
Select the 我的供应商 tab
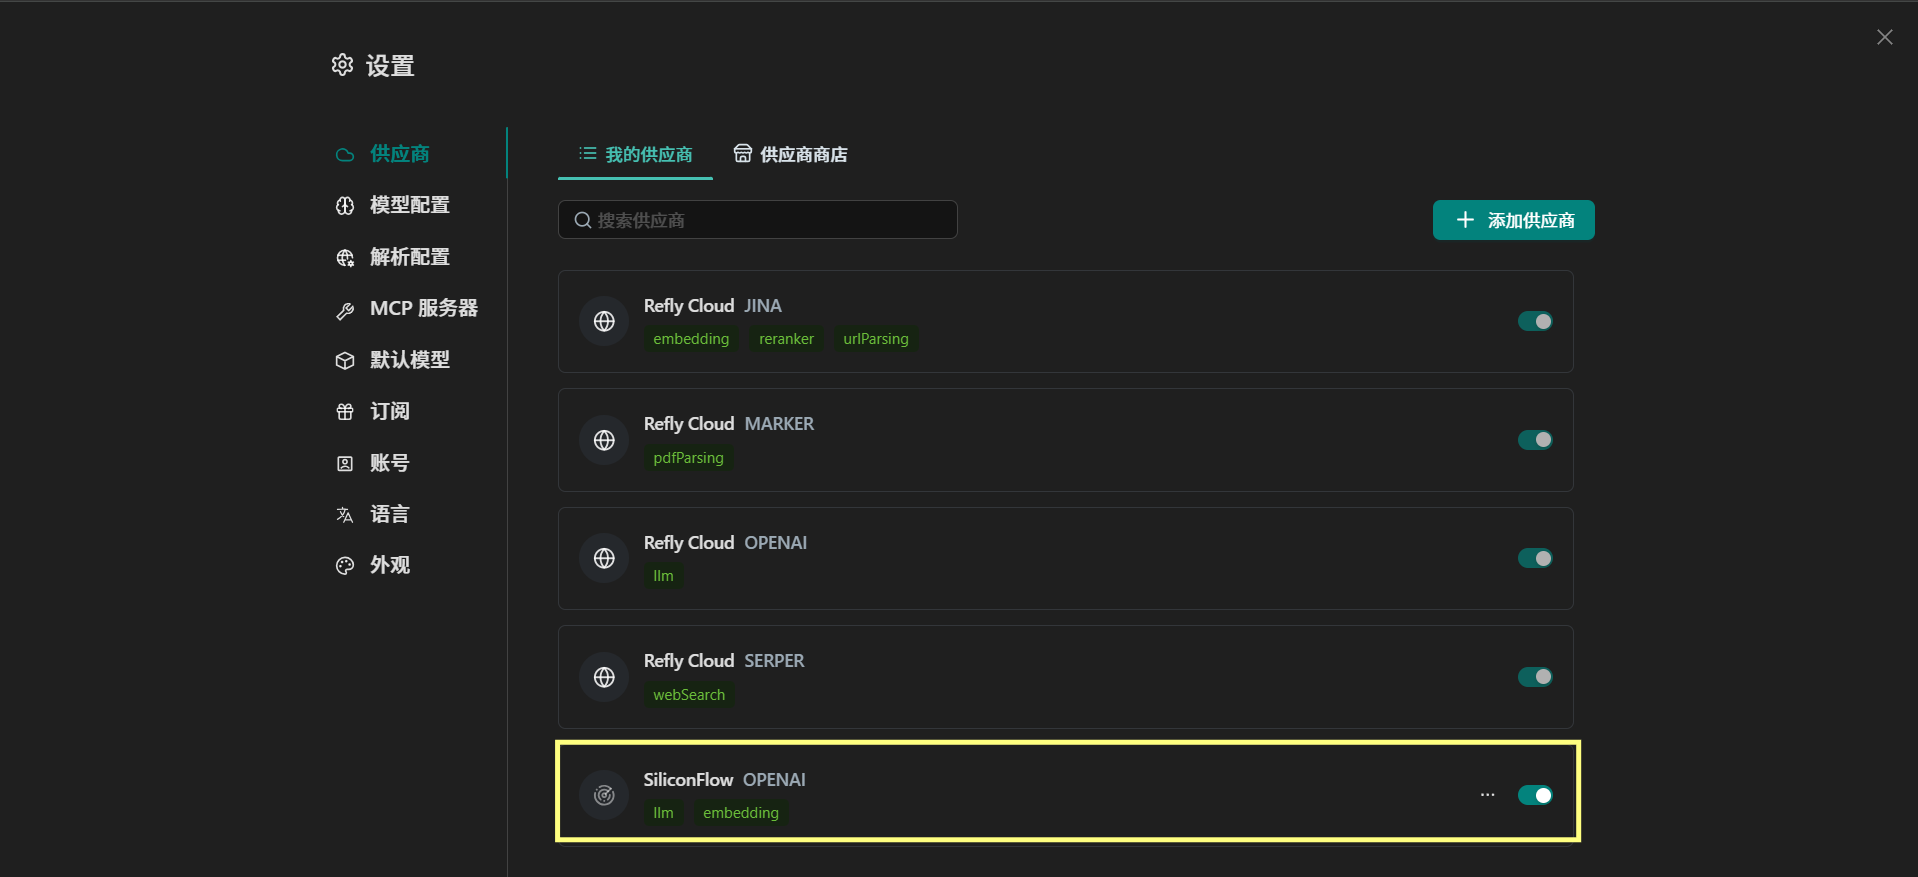click(x=635, y=154)
